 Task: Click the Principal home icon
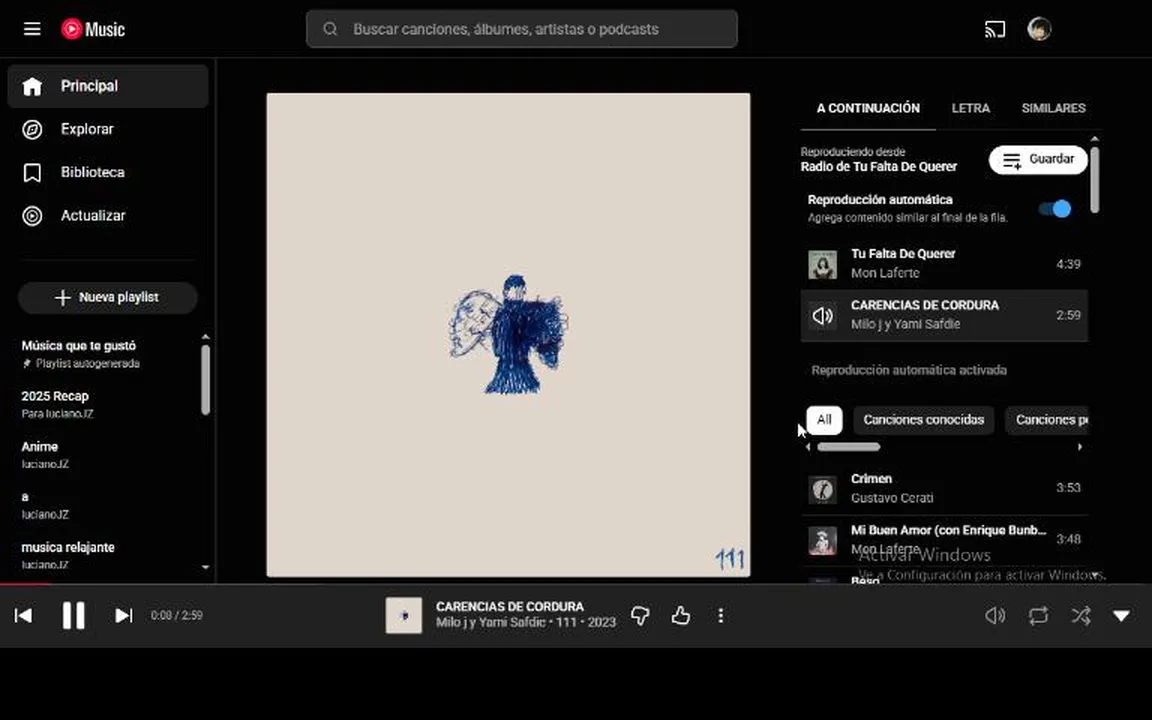point(32,86)
